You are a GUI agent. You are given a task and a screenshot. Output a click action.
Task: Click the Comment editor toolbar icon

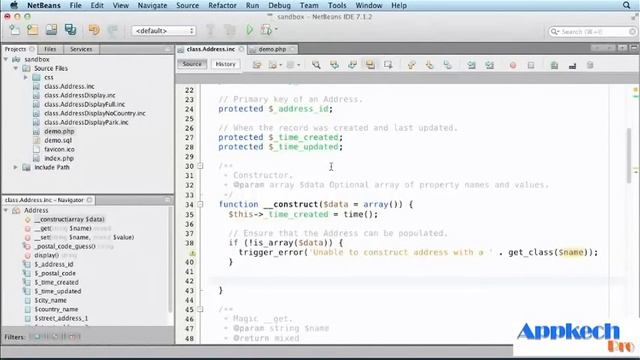[554, 65]
